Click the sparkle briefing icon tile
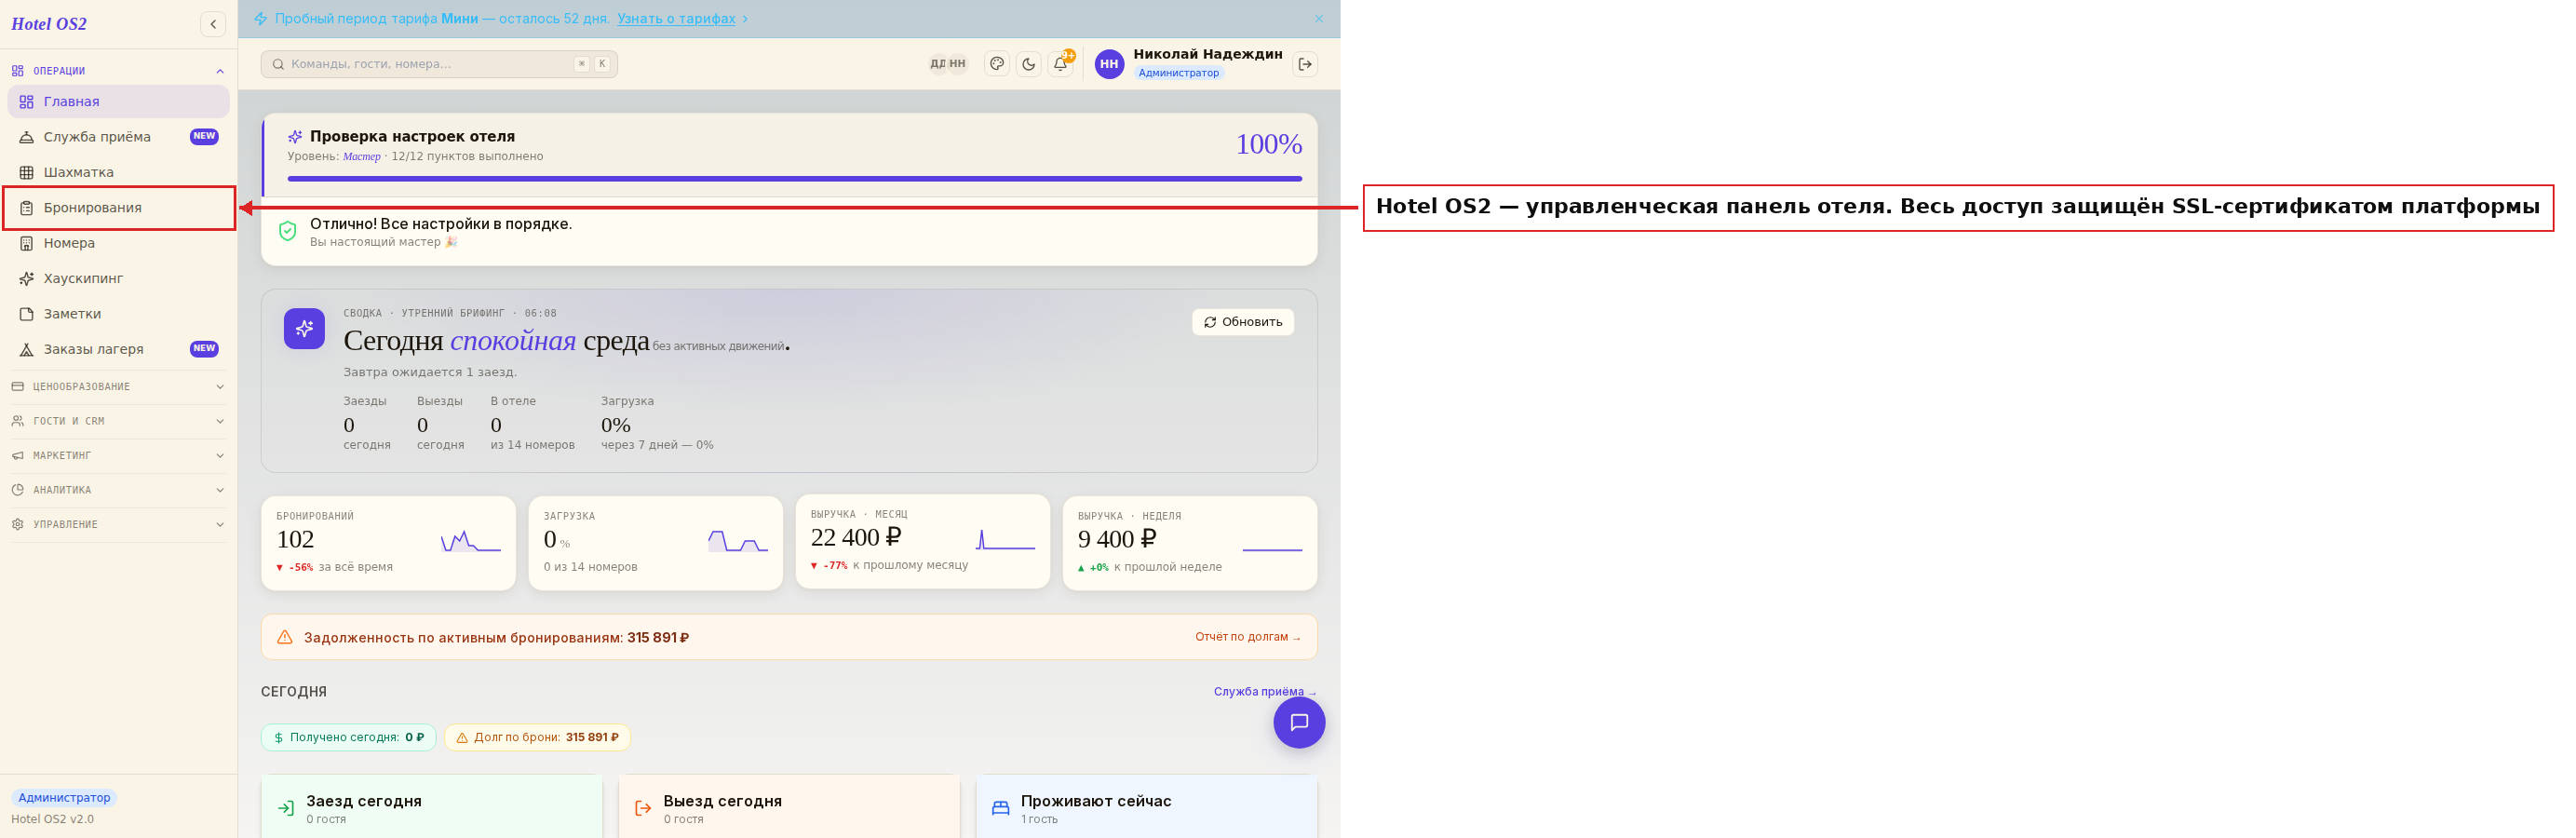This screenshot has width=2576, height=838. point(304,329)
